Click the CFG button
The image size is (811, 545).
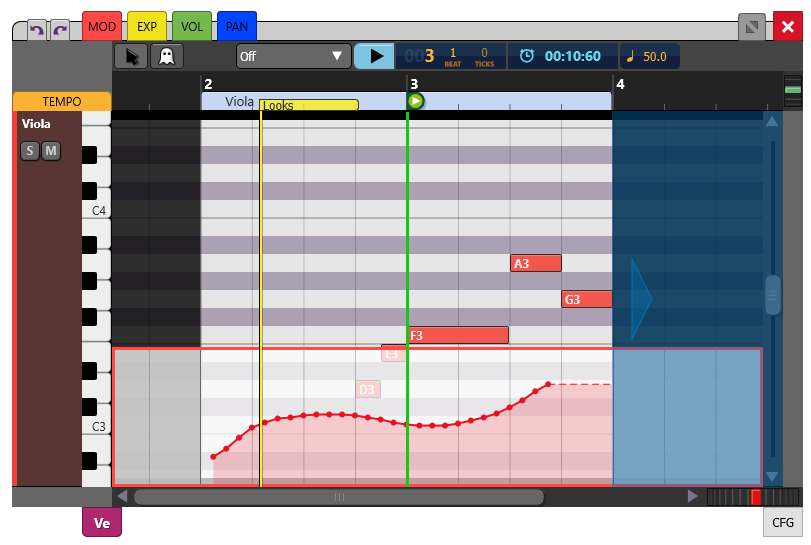pos(782,522)
